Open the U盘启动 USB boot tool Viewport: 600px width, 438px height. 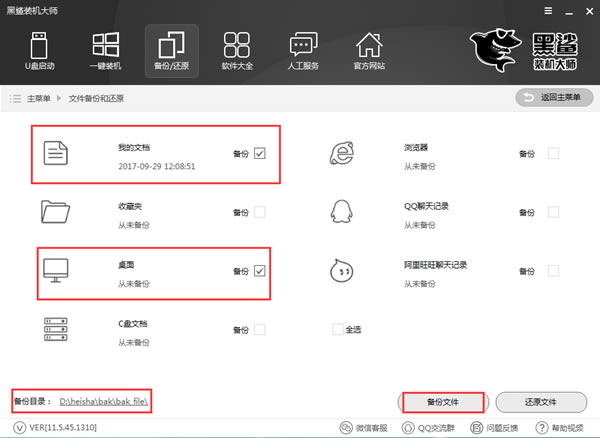tap(39, 51)
